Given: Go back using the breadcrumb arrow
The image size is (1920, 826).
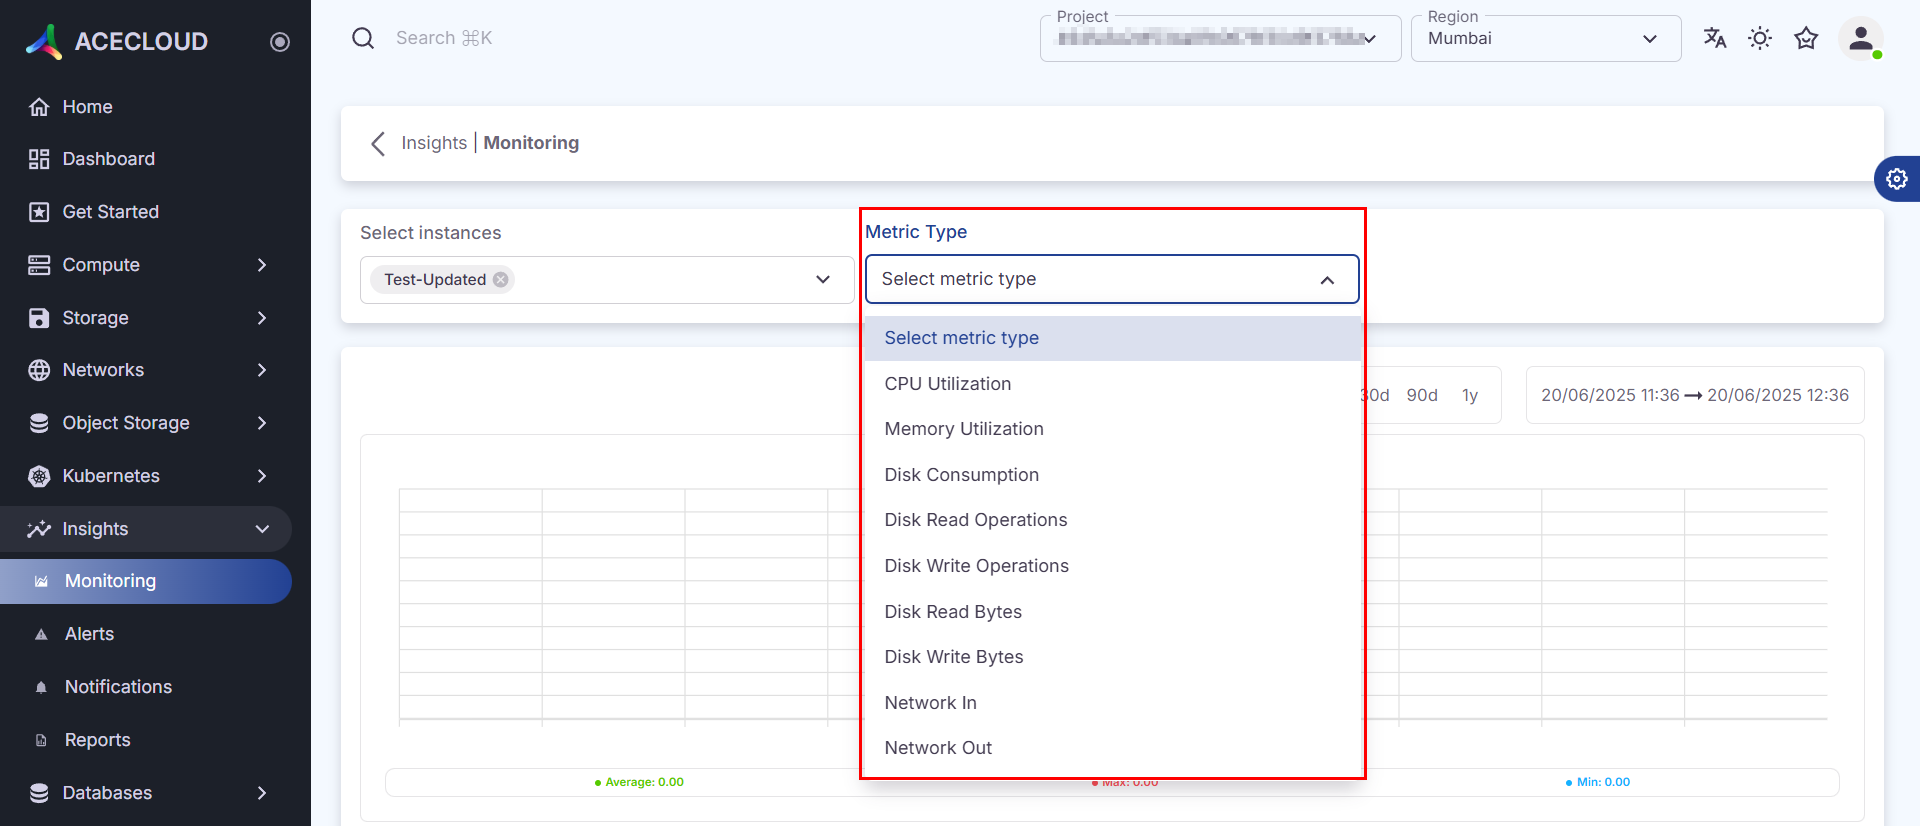Looking at the screenshot, I should point(378,143).
